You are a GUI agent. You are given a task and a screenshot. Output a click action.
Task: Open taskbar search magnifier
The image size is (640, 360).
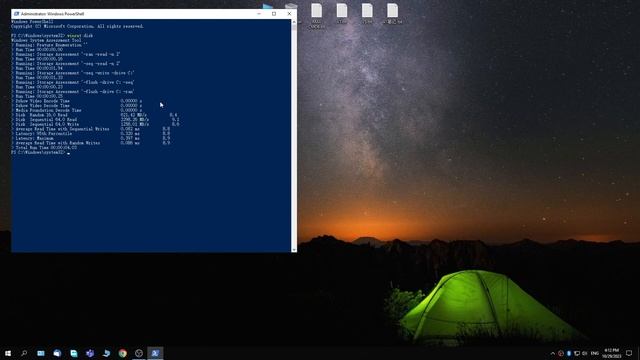[x=24, y=353]
